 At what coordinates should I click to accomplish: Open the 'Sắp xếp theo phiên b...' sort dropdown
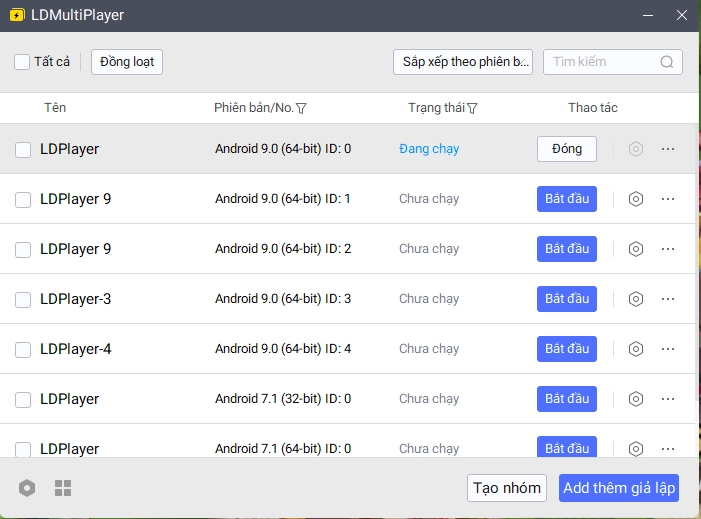(x=462, y=62)
